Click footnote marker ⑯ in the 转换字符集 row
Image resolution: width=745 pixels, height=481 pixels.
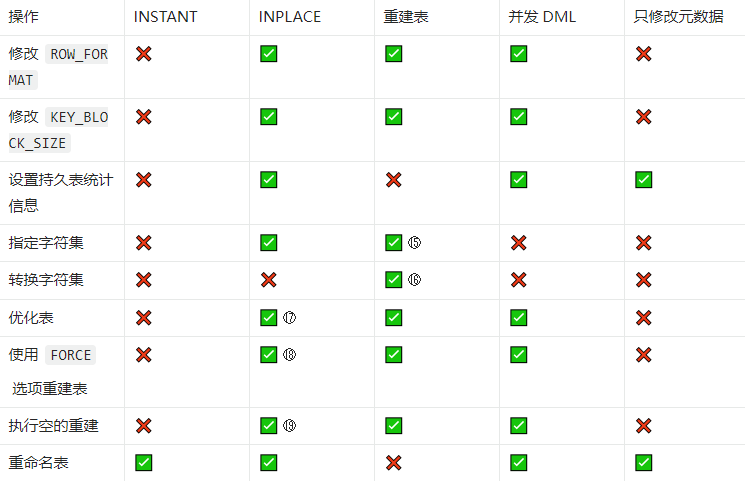[x=414, y=280]
